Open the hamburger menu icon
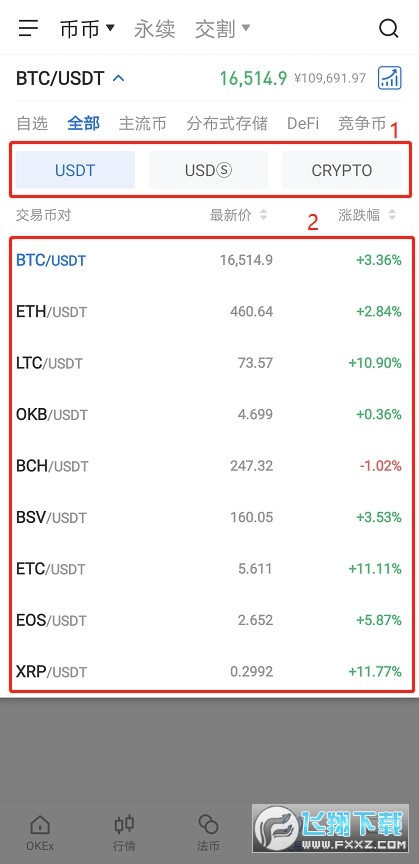 click(x=28, y=28)
